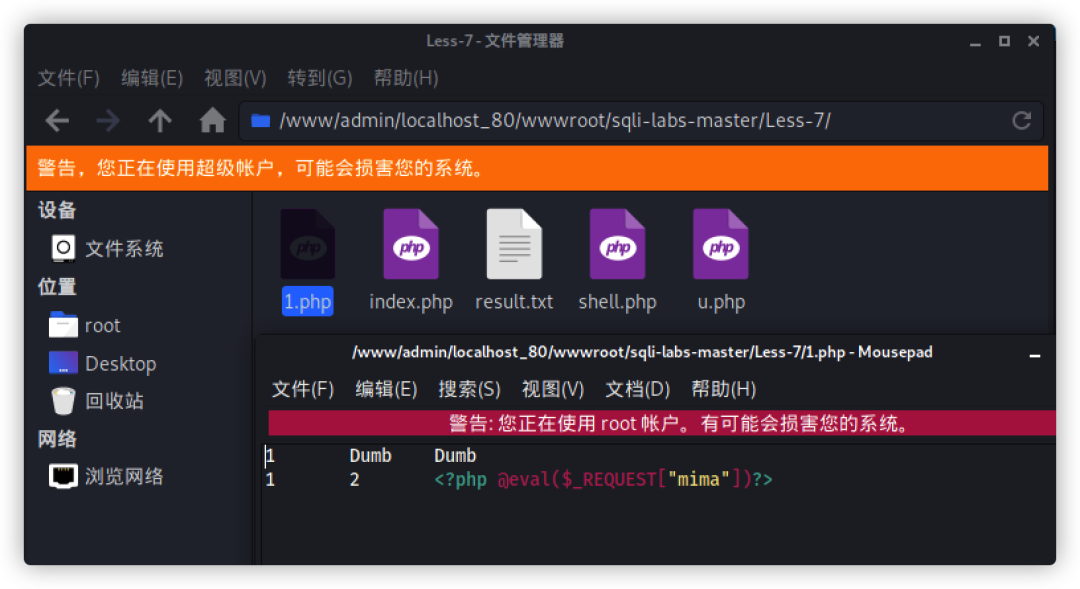
Task: Open file manager 视图(V) menu
Action: pyautogui.click(x=235, y=78)
